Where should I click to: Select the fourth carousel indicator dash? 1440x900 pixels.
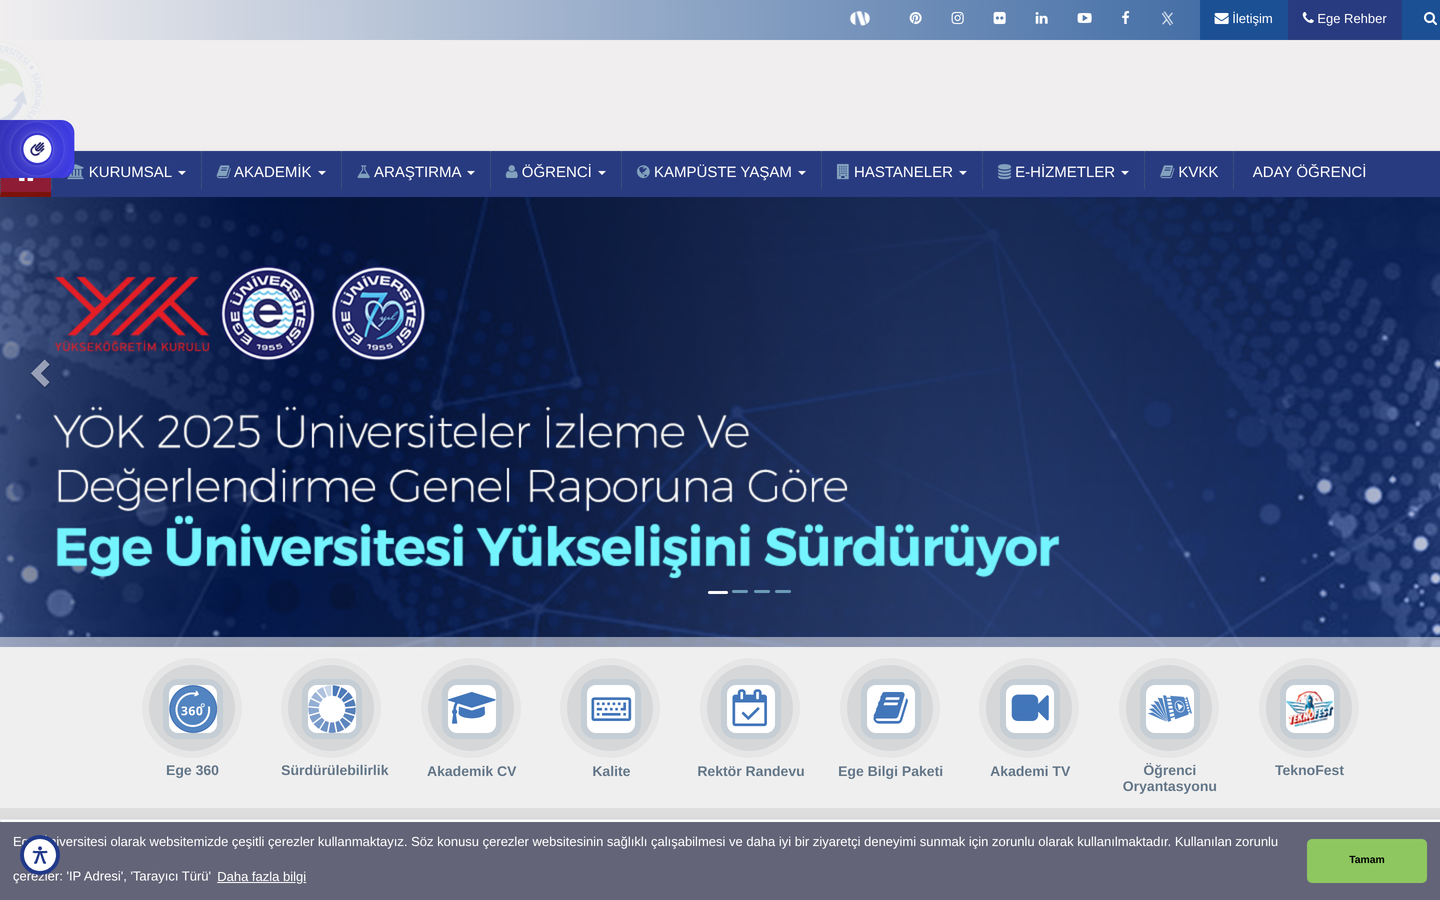tap(783, 592)
